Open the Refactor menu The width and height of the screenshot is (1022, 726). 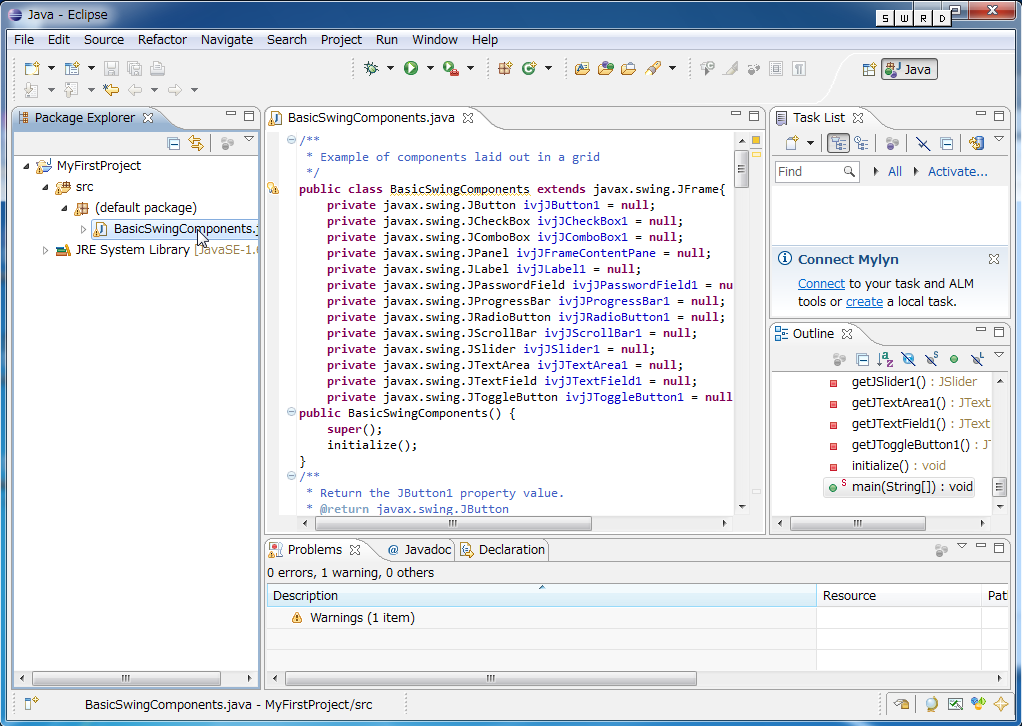162,40
